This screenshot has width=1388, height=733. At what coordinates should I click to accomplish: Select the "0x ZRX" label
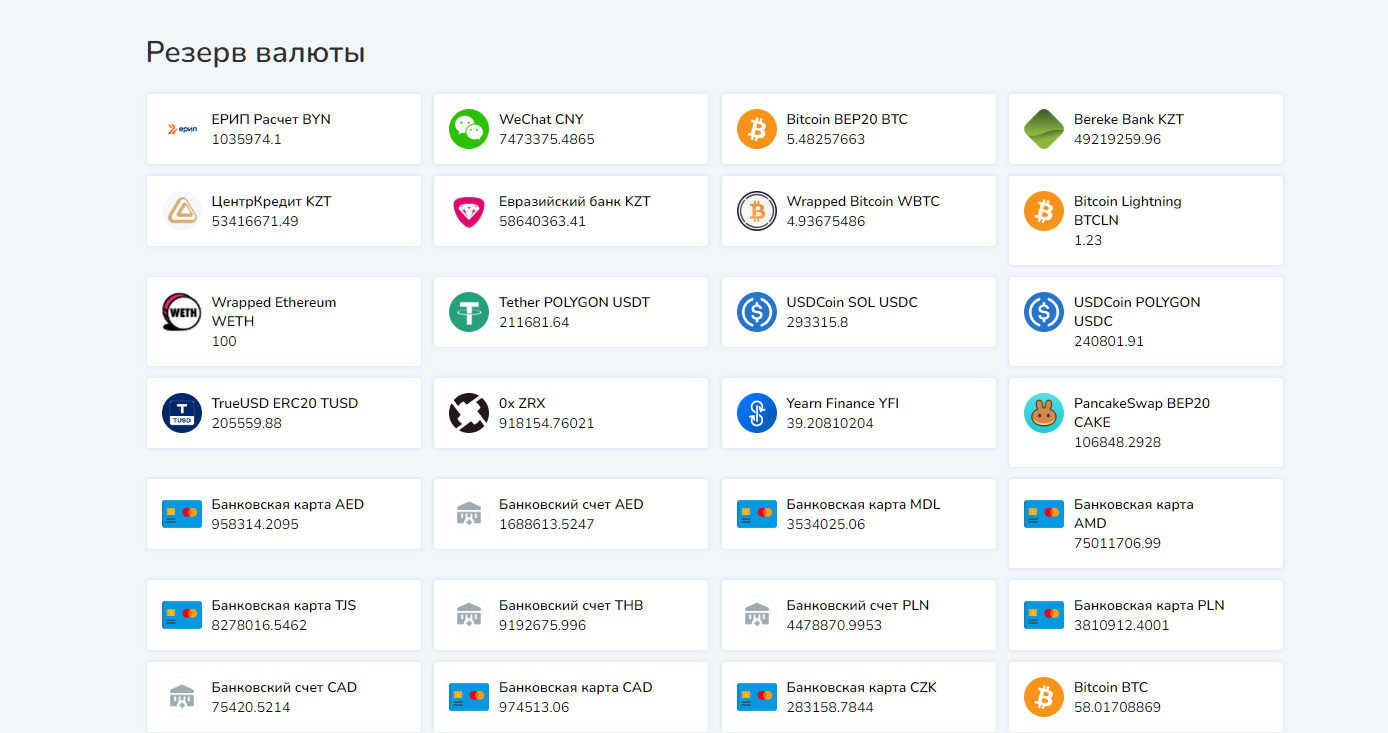pos(522,403)
